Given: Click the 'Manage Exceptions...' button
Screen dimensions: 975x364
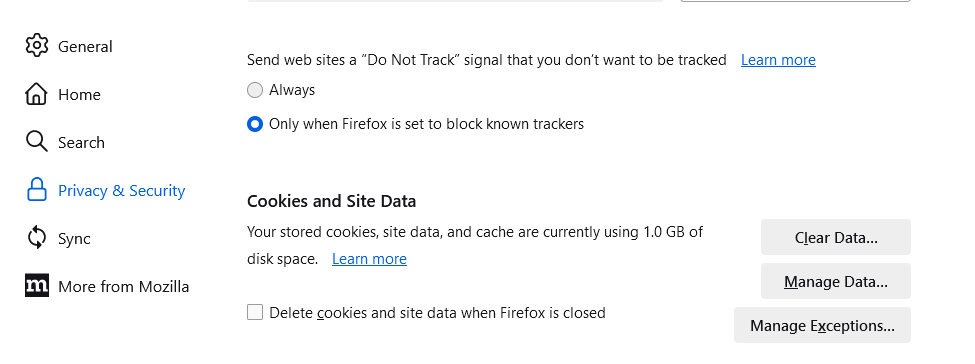Looking at the screenshot, I should 822,325.
